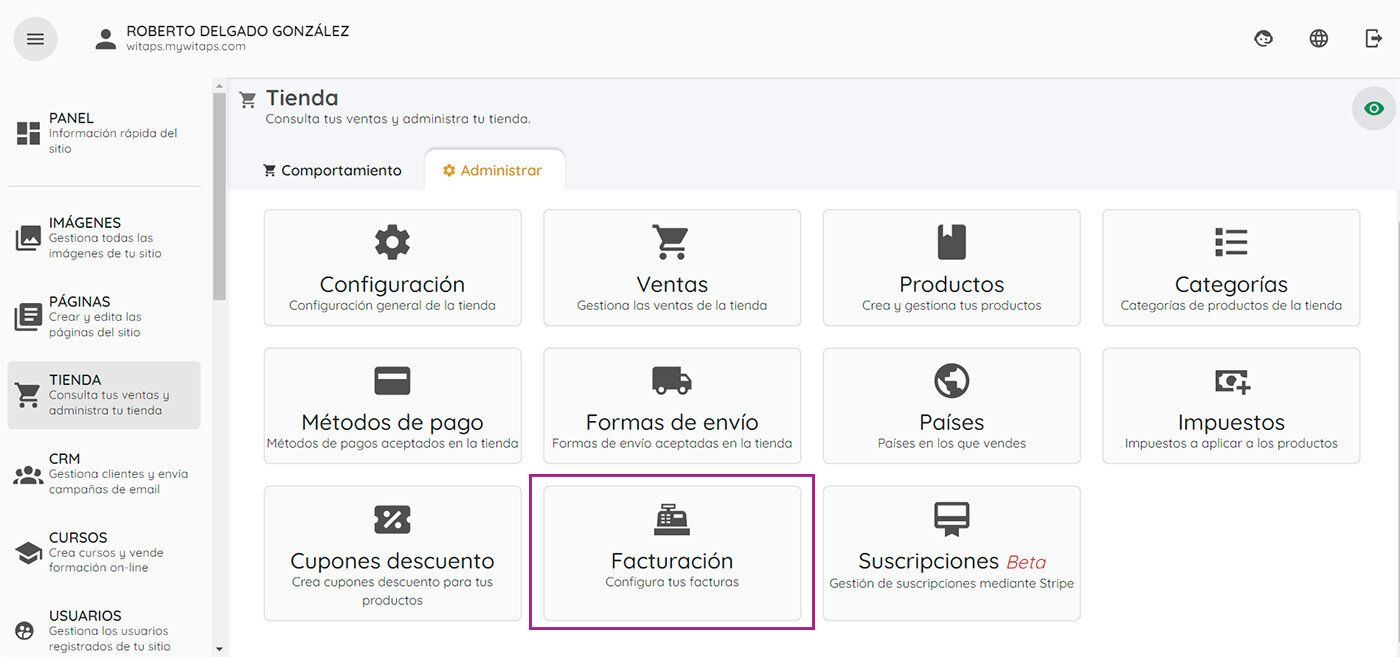Image resolution: width=1400 pixels, height=657 pixels.
Task: Click the Cursos graduation cap icon
Action: coord(28,553)
